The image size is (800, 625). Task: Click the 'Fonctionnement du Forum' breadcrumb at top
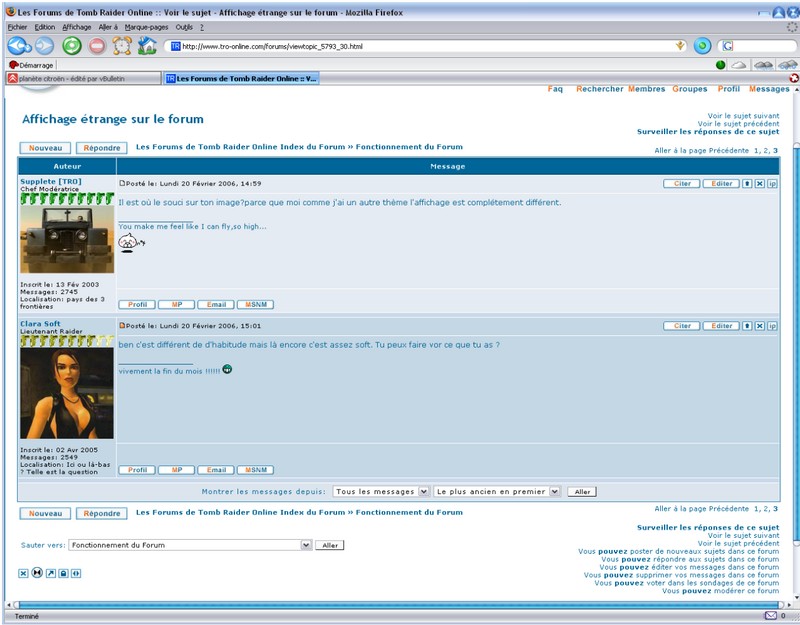click(409, 147)
